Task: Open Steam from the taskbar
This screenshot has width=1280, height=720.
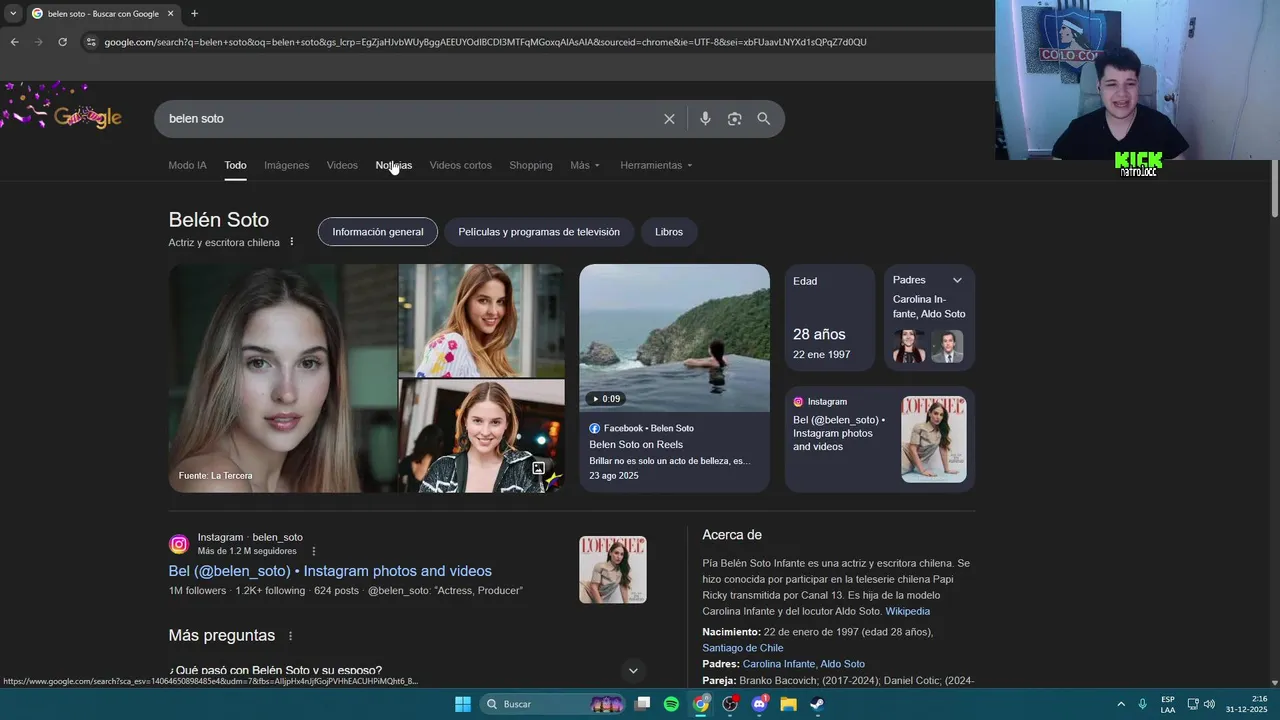Action: [817, 704]
